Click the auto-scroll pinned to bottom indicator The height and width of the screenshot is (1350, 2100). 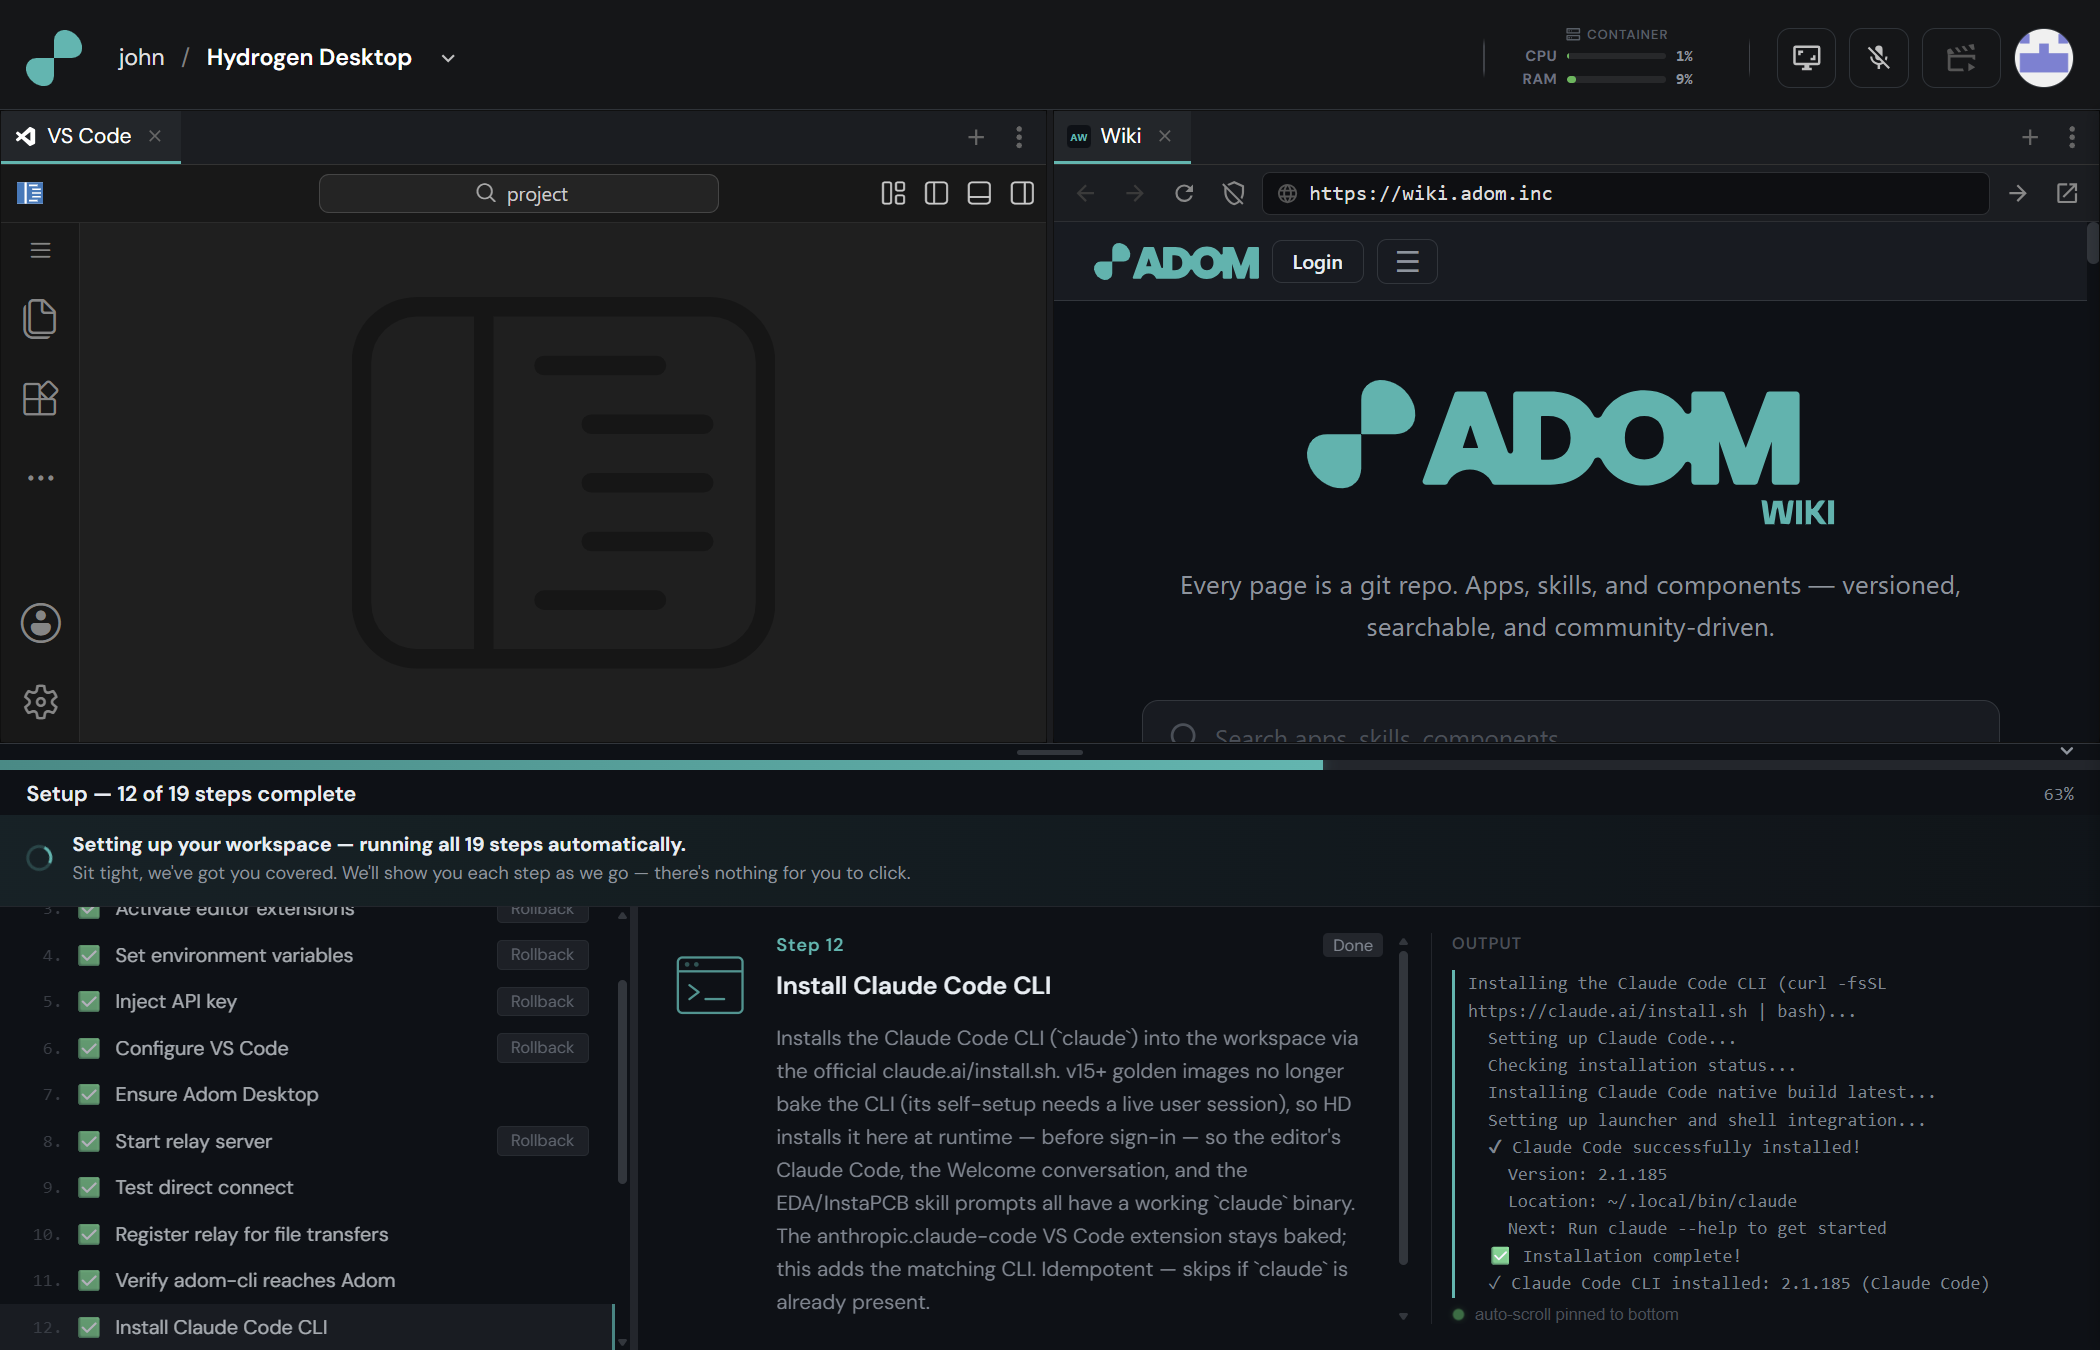point(1566,1314)
